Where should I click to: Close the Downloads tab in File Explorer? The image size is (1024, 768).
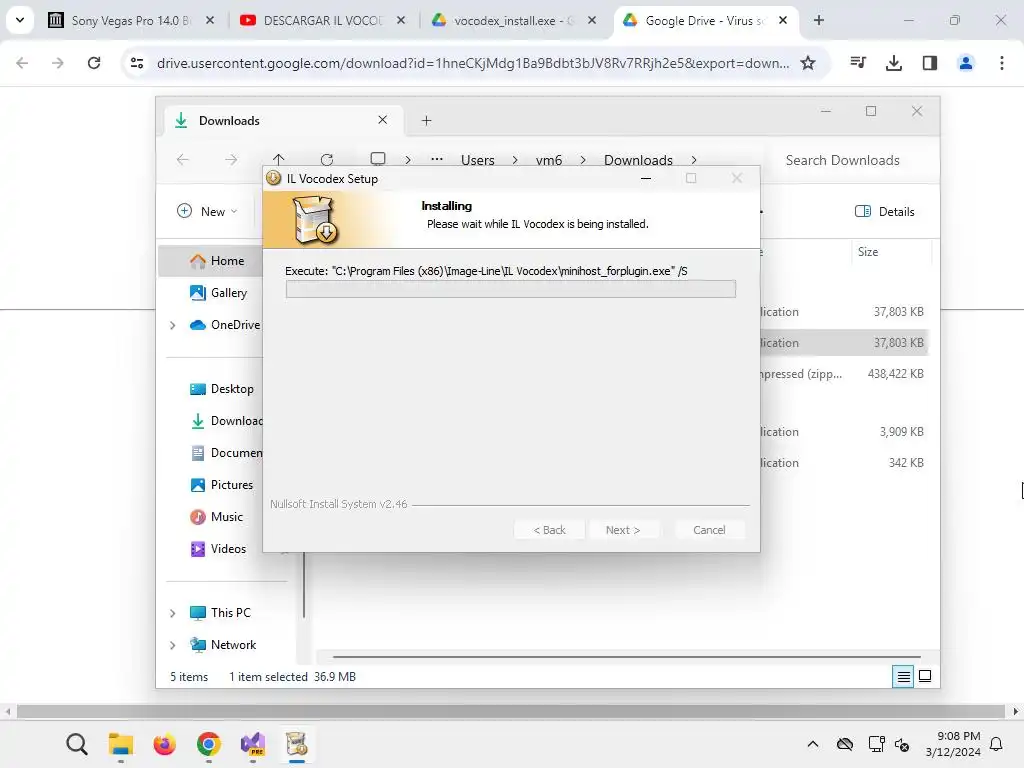point(383,120)
